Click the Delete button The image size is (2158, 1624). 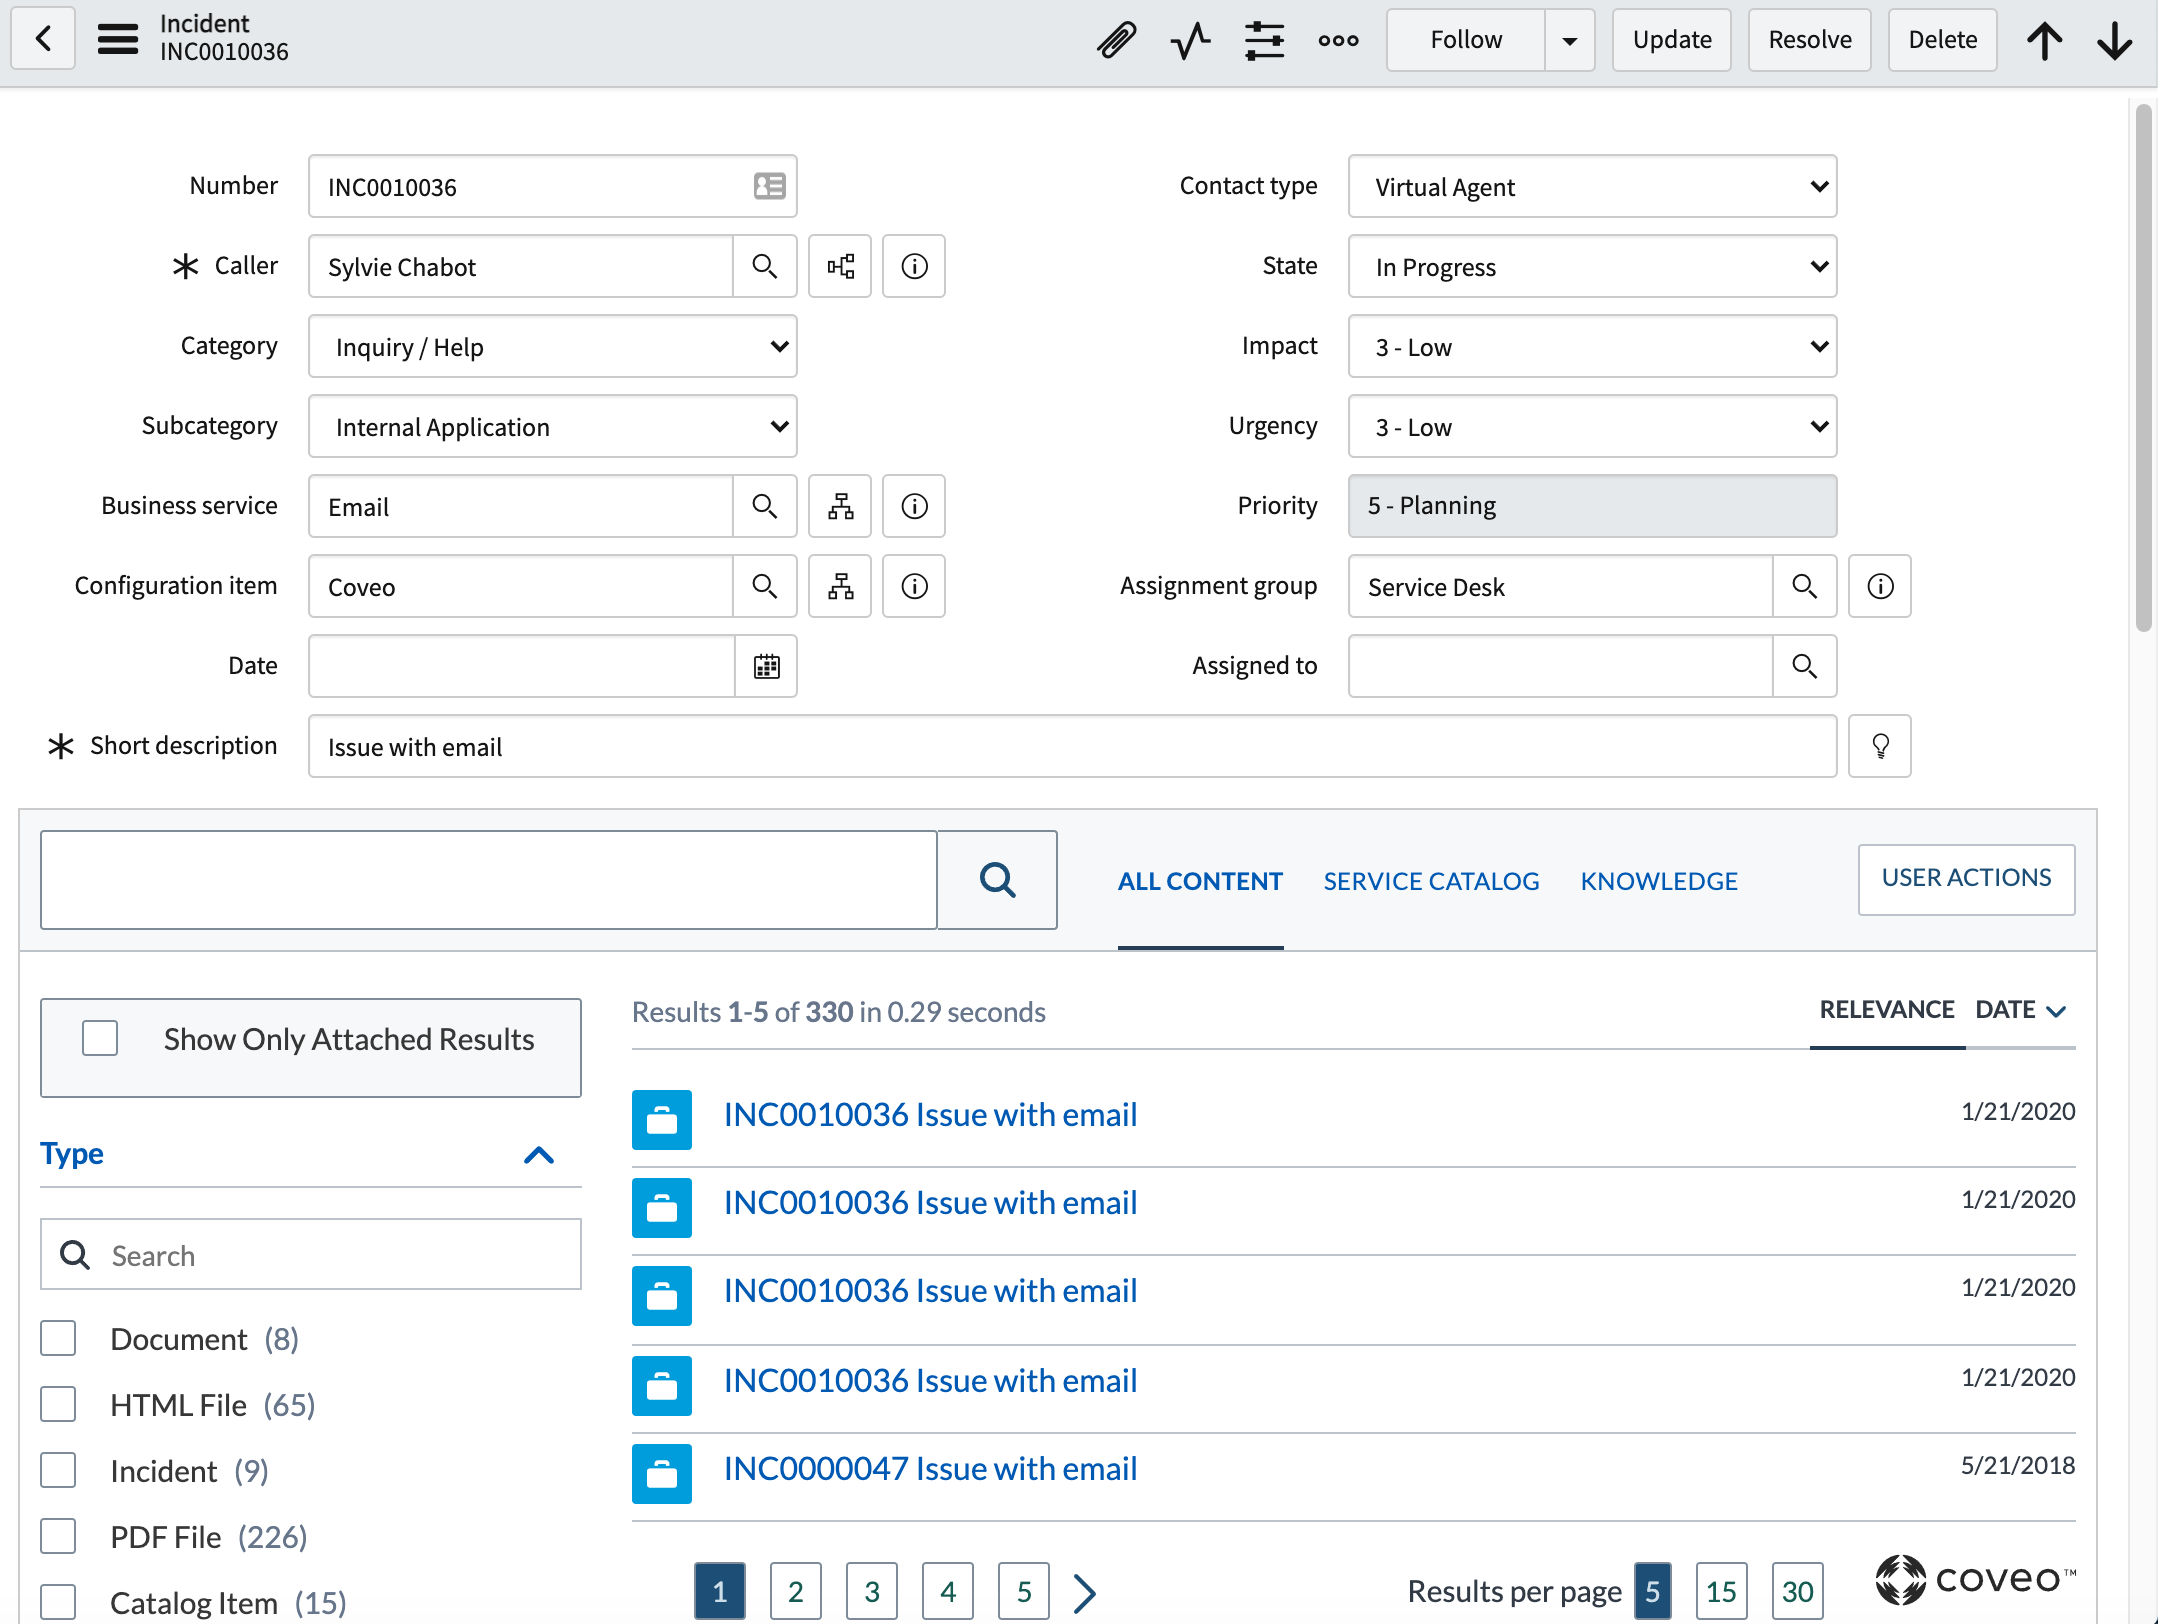[x=1943, y=40]
